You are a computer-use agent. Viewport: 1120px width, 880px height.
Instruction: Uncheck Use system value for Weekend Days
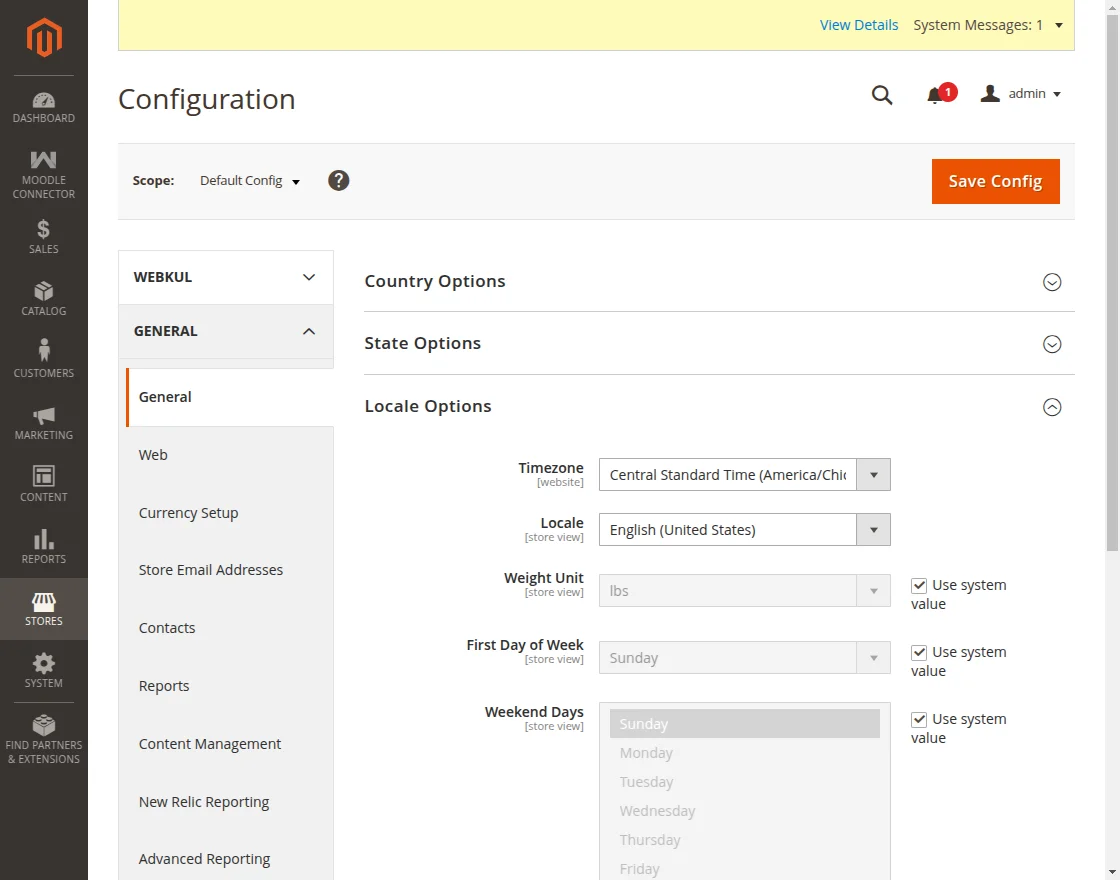click(x=919, y=719)
